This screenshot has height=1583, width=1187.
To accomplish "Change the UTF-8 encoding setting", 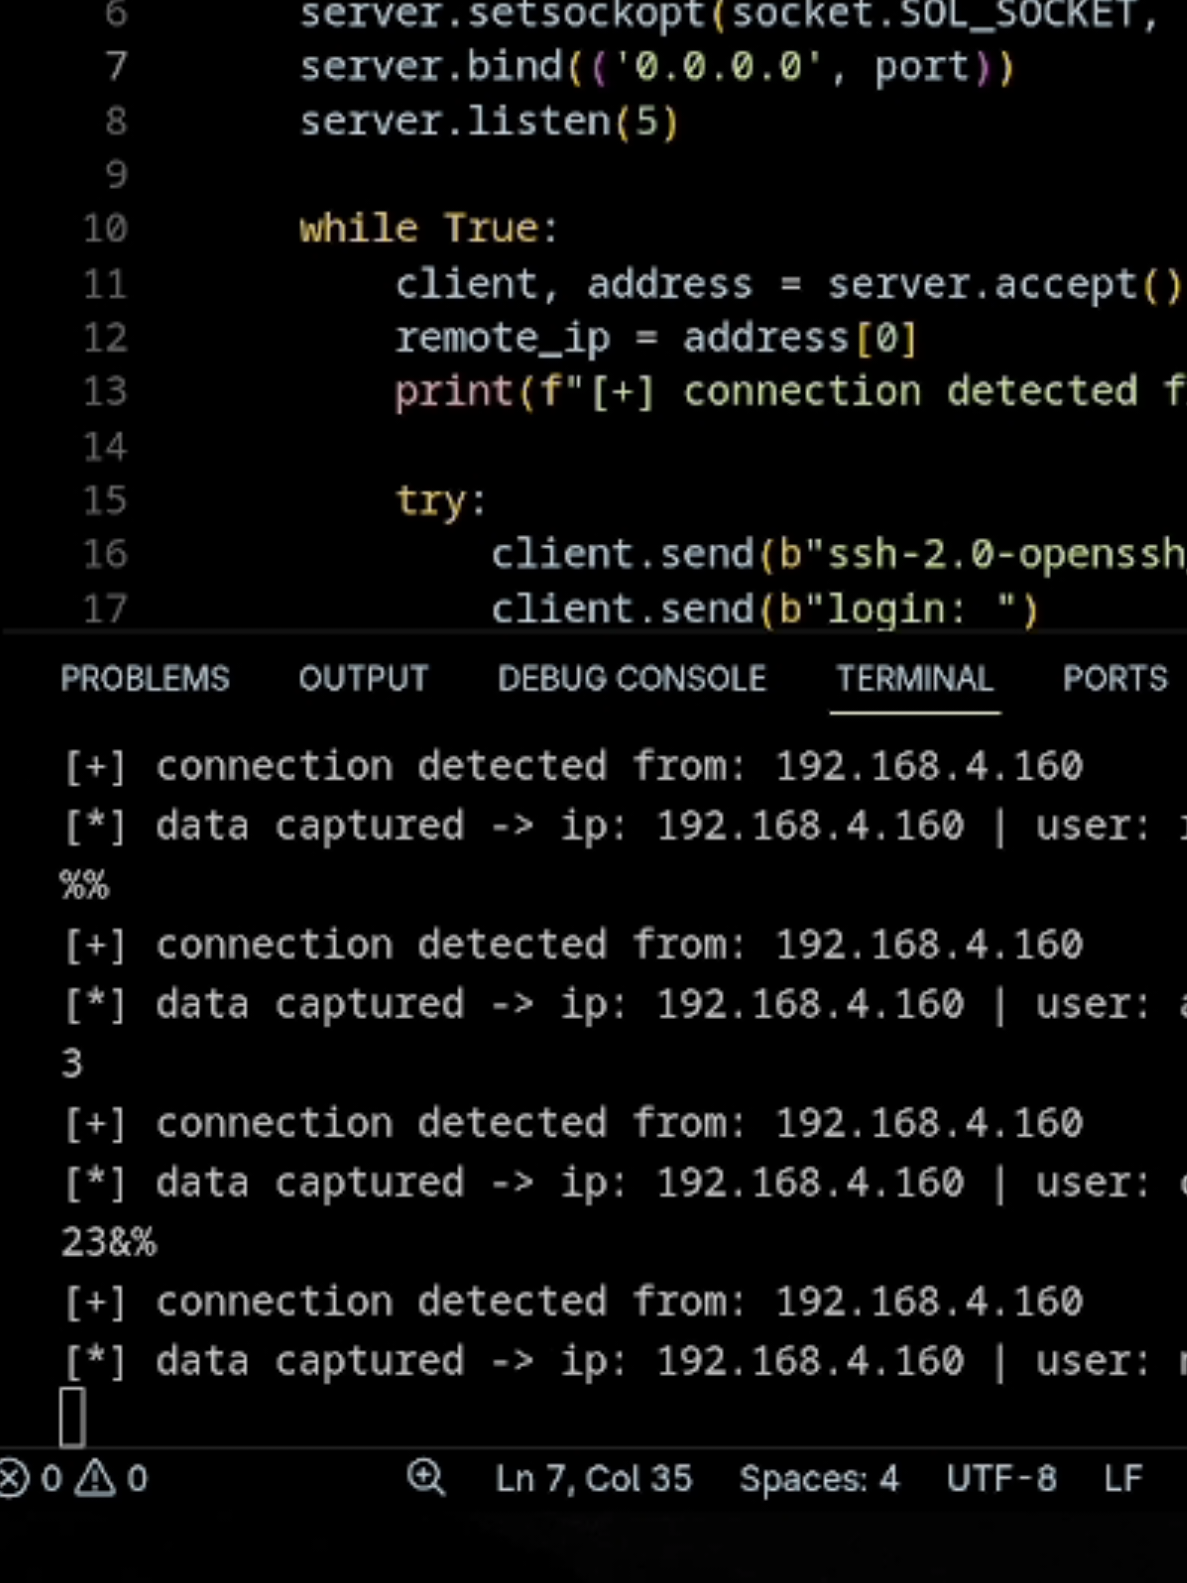I will (x=1001, y=1478).
